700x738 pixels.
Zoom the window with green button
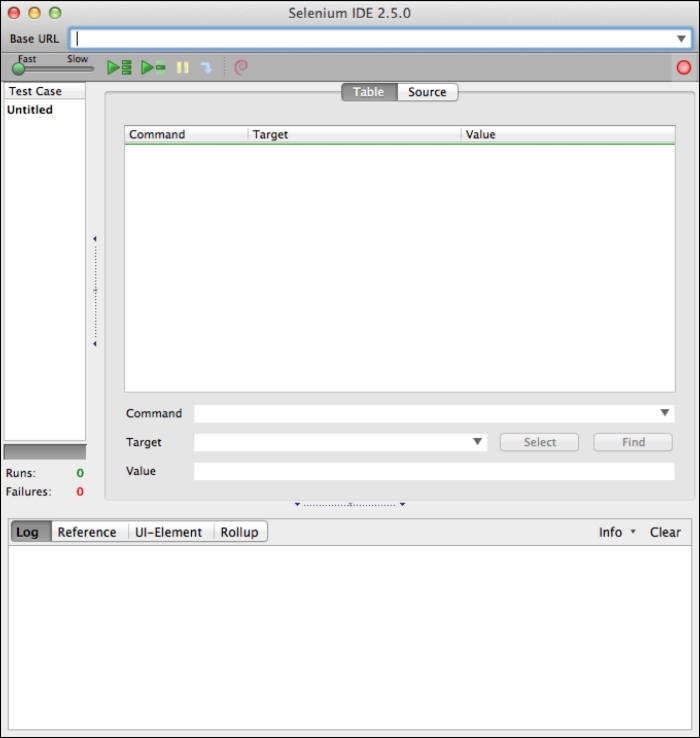point(55,13)
